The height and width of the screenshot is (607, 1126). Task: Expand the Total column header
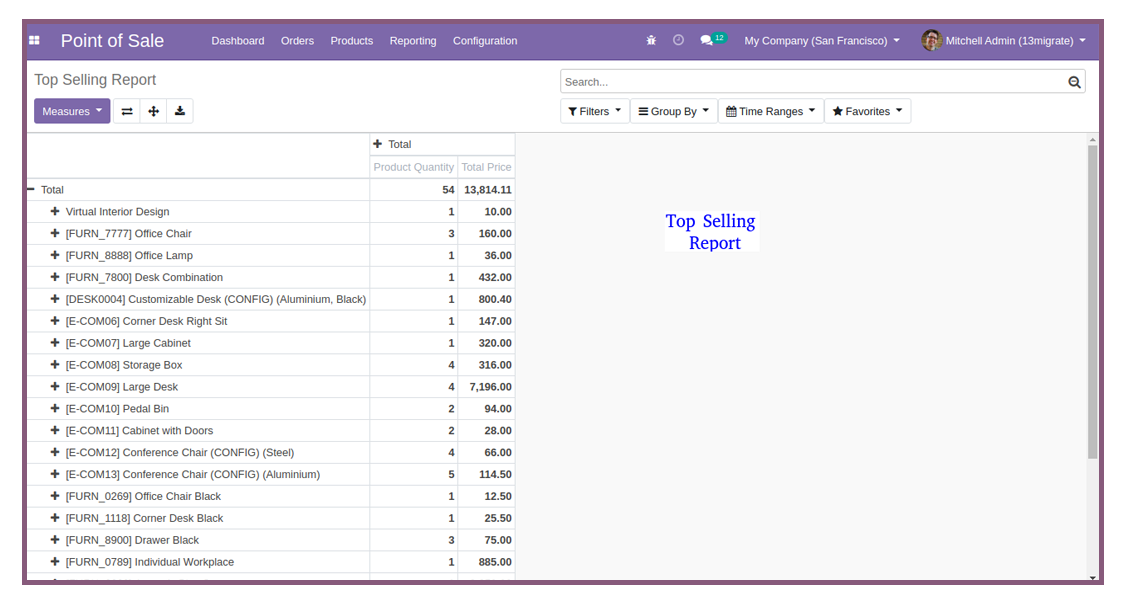(x=378, y=144)
